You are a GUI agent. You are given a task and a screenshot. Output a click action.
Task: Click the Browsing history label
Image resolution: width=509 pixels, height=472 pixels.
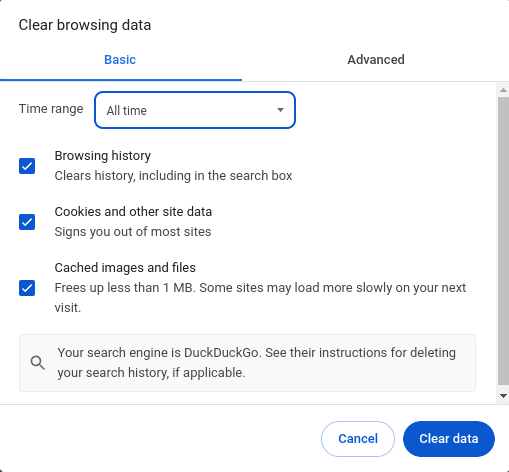click(x=103, y=156)
